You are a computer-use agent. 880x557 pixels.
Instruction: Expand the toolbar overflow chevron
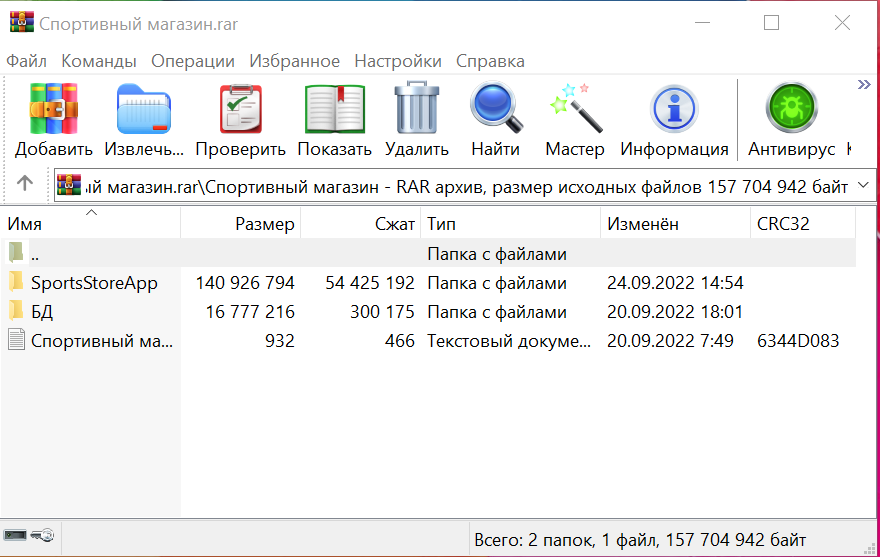(x=865, y=86)
